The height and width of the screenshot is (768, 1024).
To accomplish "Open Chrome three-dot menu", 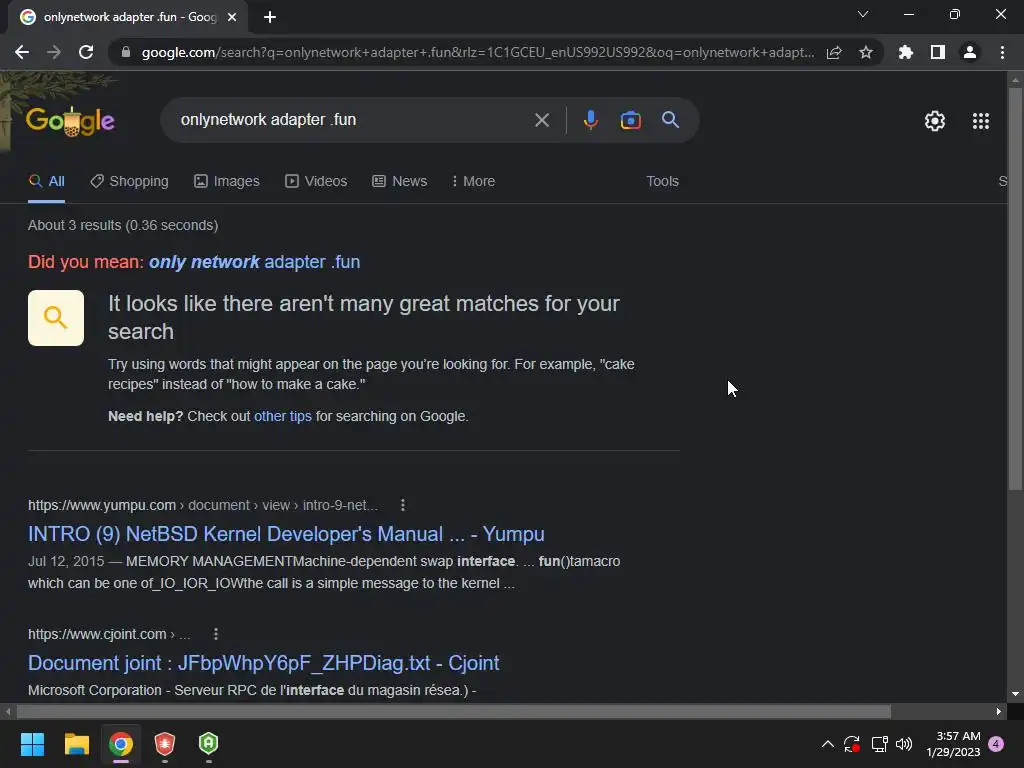I will click(1002, 52).
